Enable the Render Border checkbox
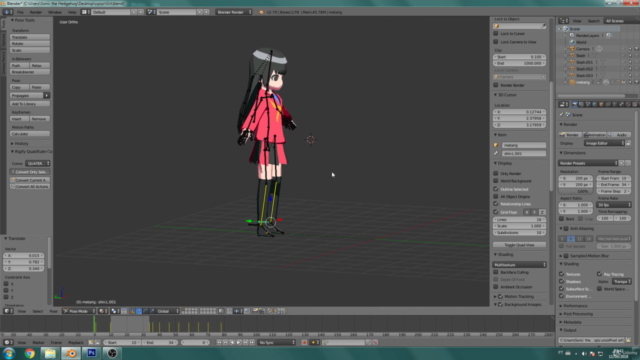This screenshot has height=360, width=640. pyautogui.click(x=496, y=85)
